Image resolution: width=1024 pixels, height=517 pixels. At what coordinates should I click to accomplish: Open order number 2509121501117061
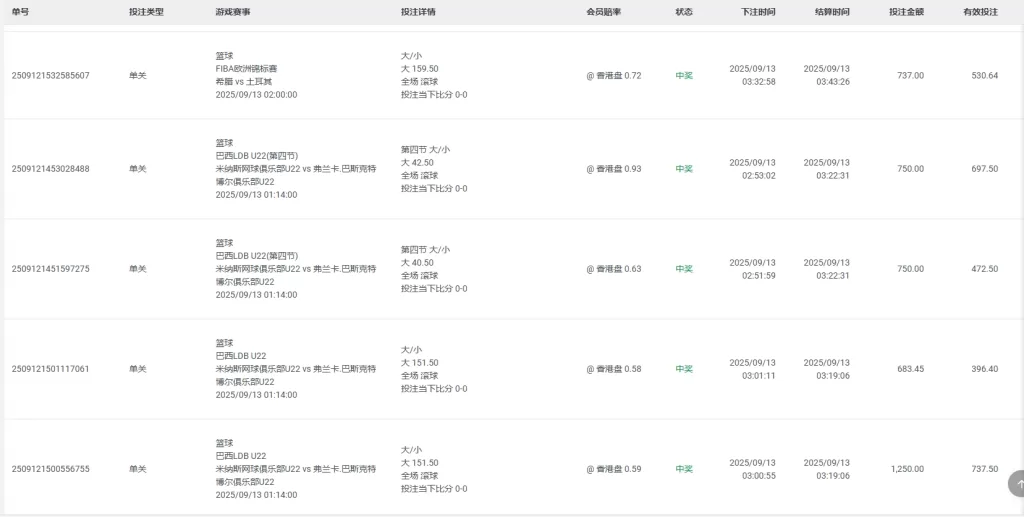click(x=50, y=369)
